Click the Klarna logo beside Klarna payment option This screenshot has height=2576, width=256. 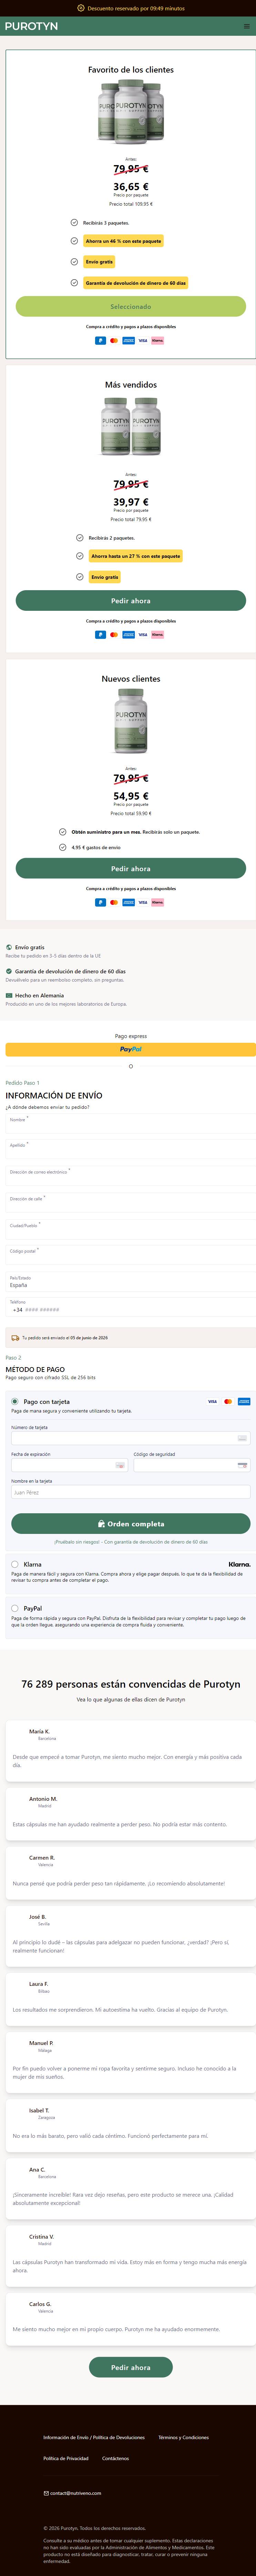(239, 1564)
